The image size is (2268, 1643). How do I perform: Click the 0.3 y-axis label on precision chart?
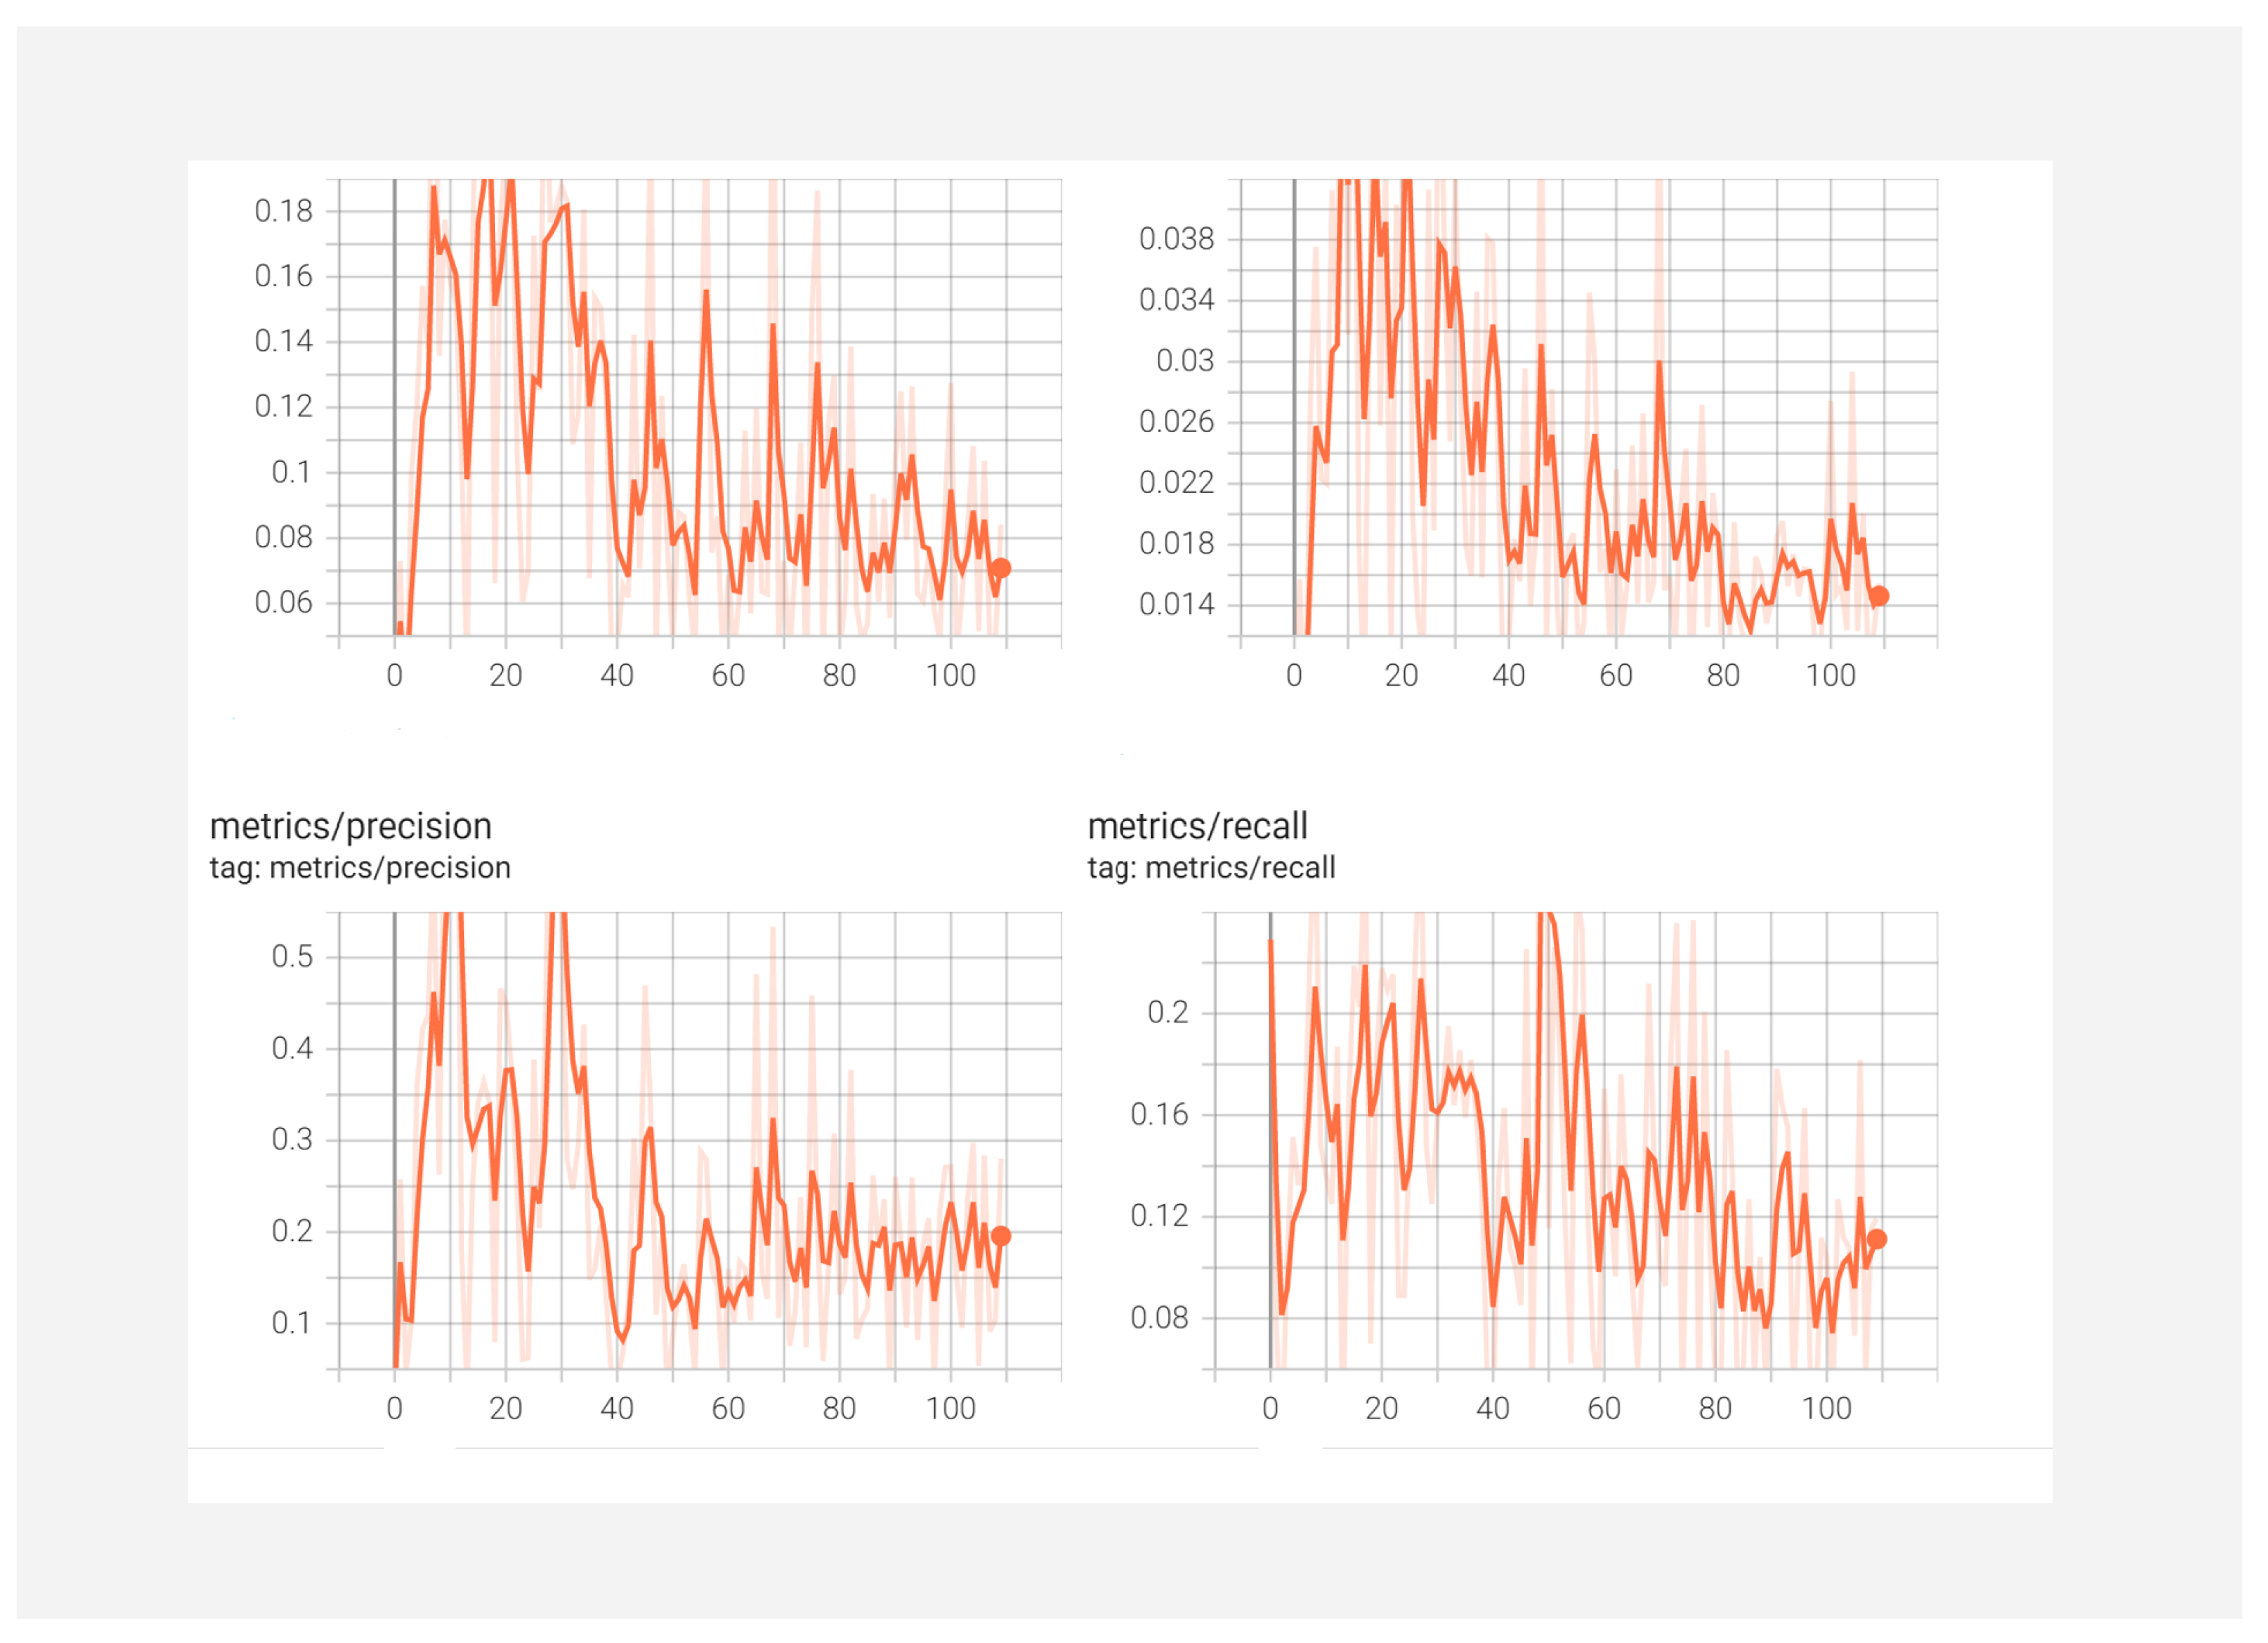[292, 1140]
